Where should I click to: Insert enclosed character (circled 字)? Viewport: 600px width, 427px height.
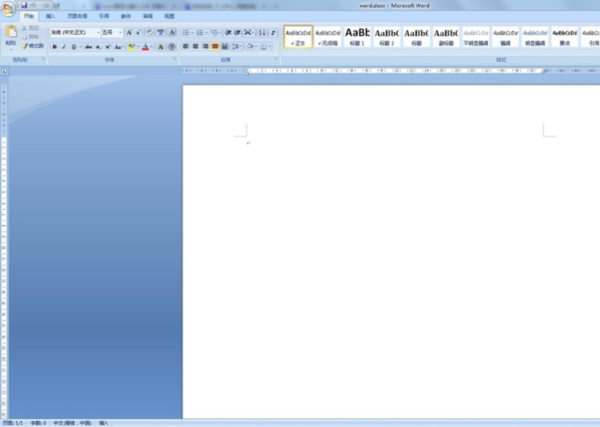pyautogui.click(x=172, y=47)
